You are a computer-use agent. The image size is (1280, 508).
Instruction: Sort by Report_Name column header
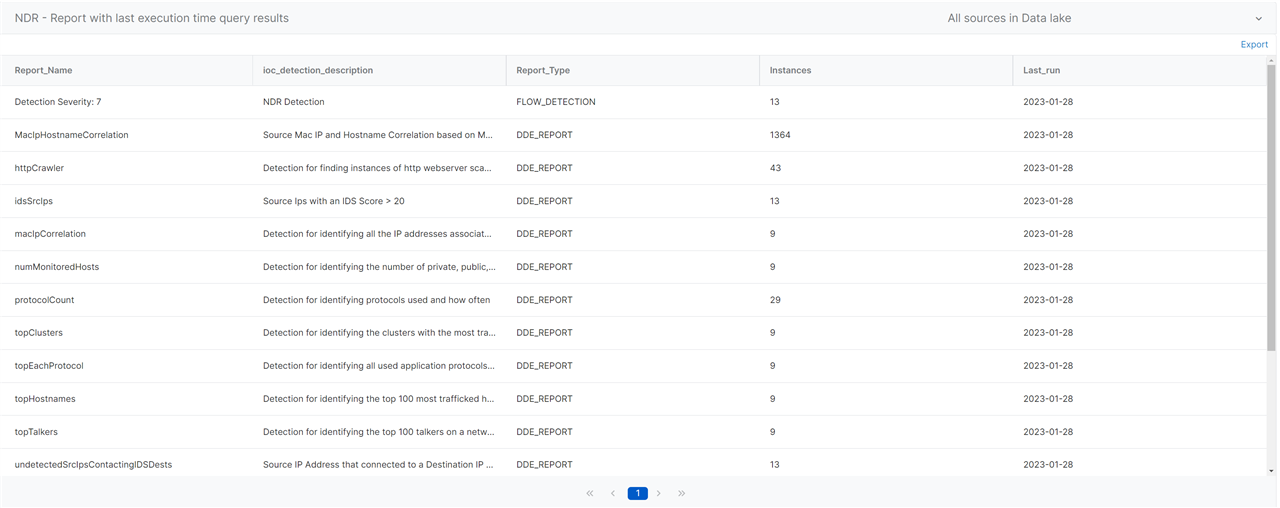pos(43,70)
